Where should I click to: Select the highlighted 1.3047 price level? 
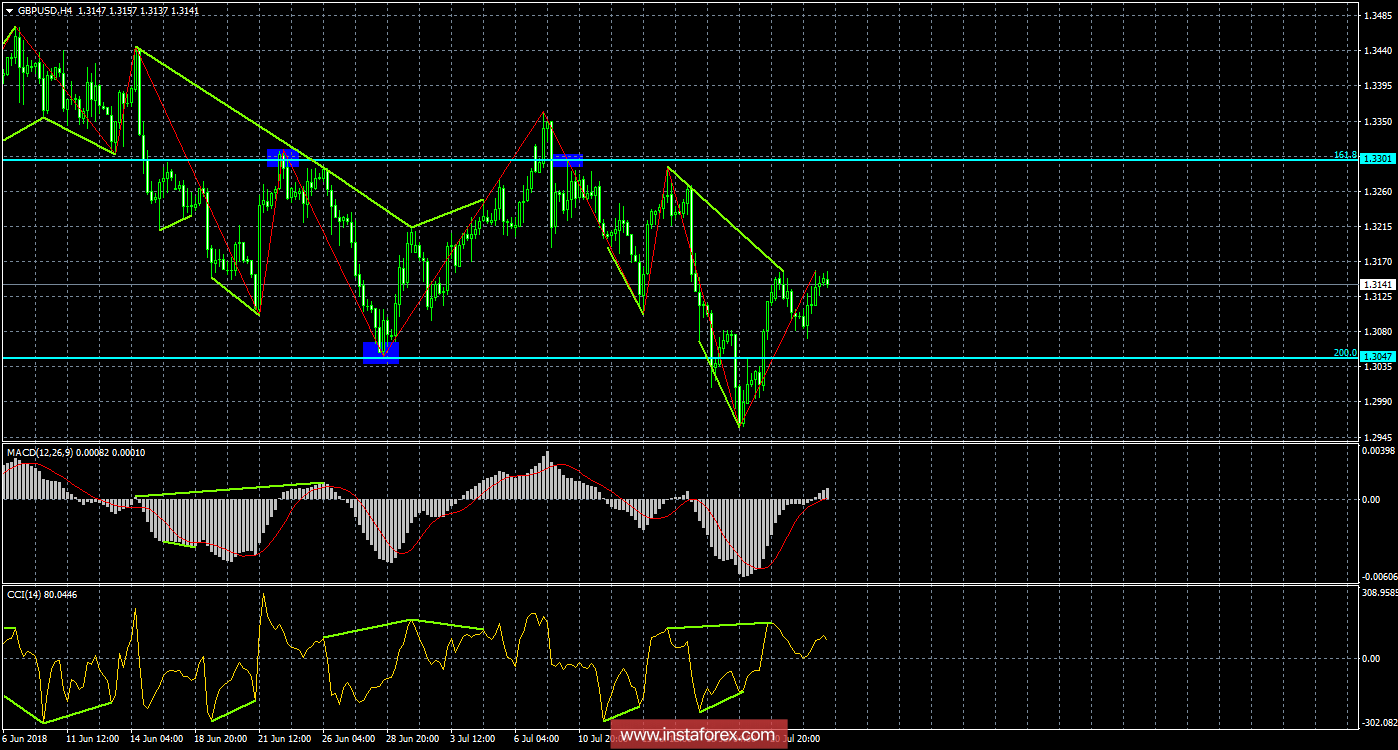(1378, 354)
